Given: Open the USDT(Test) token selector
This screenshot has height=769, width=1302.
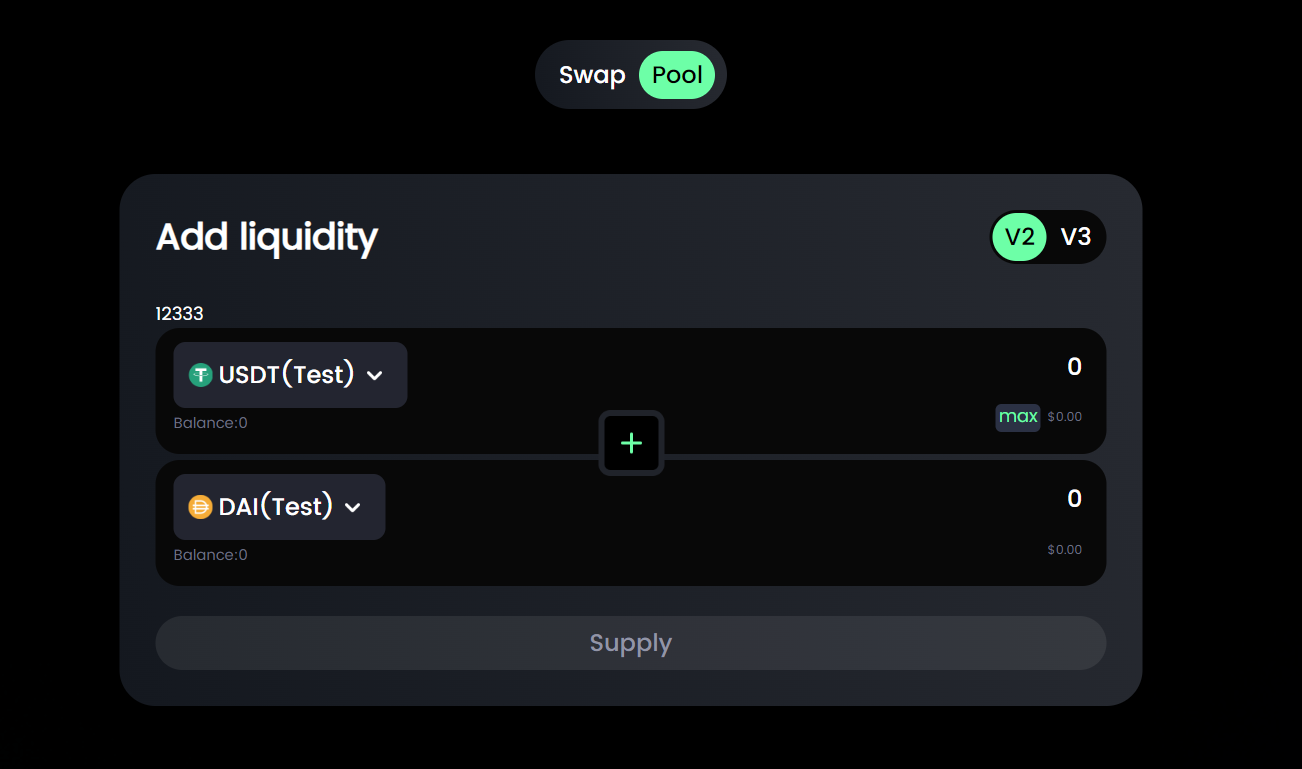Looking at the screenshot, I should click(x=290, y=375).
